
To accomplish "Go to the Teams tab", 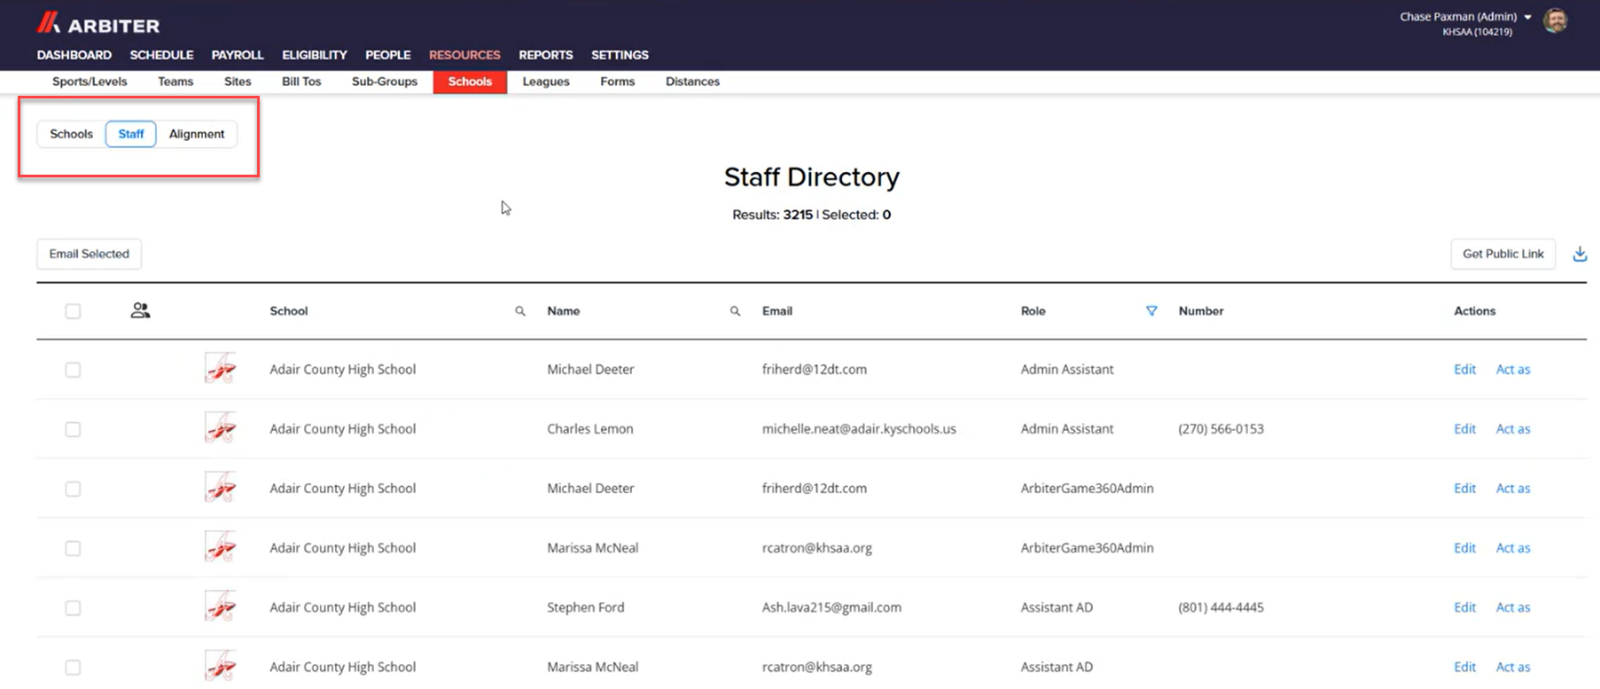I will (x=175, y=82).
